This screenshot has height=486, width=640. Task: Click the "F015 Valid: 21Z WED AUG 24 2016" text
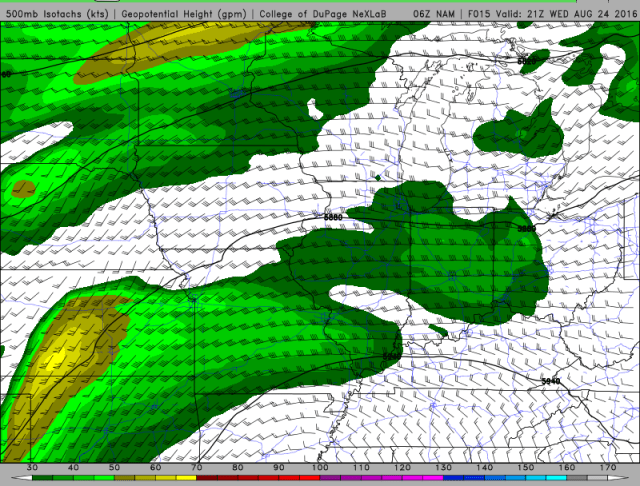tap(552, 14)
